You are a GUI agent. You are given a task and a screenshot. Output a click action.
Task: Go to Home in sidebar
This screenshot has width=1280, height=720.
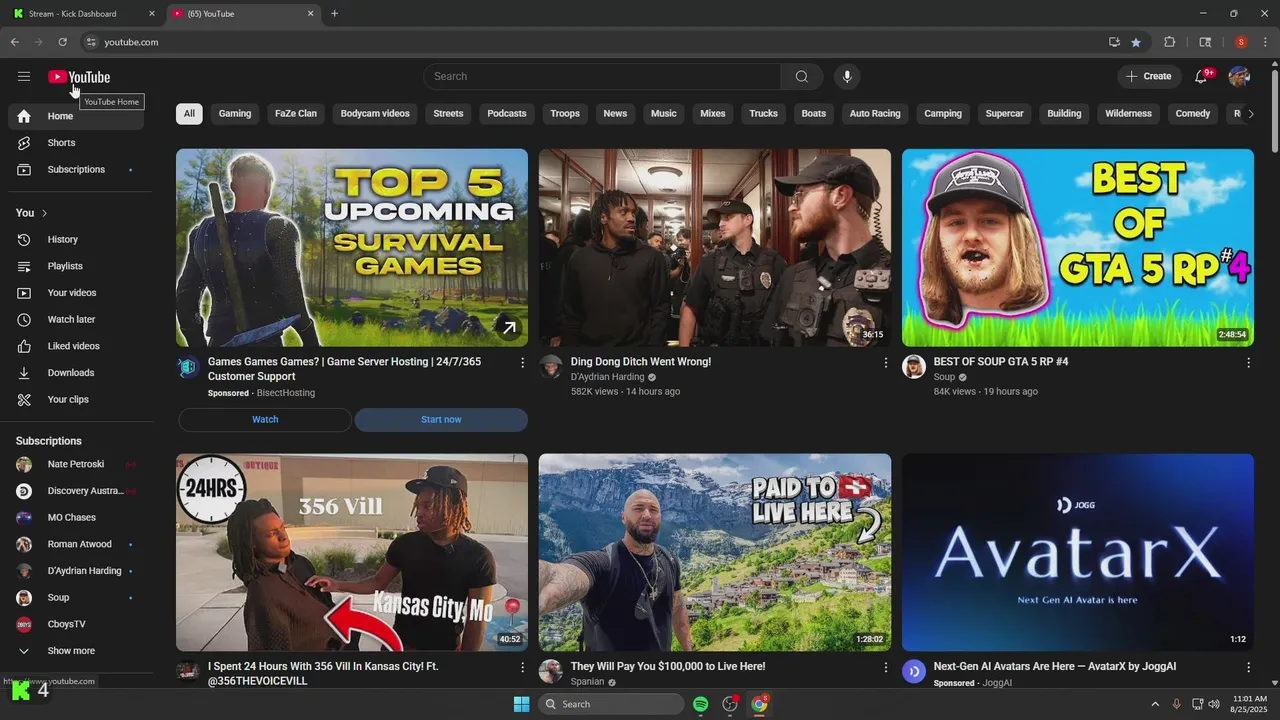click(76, 116)
